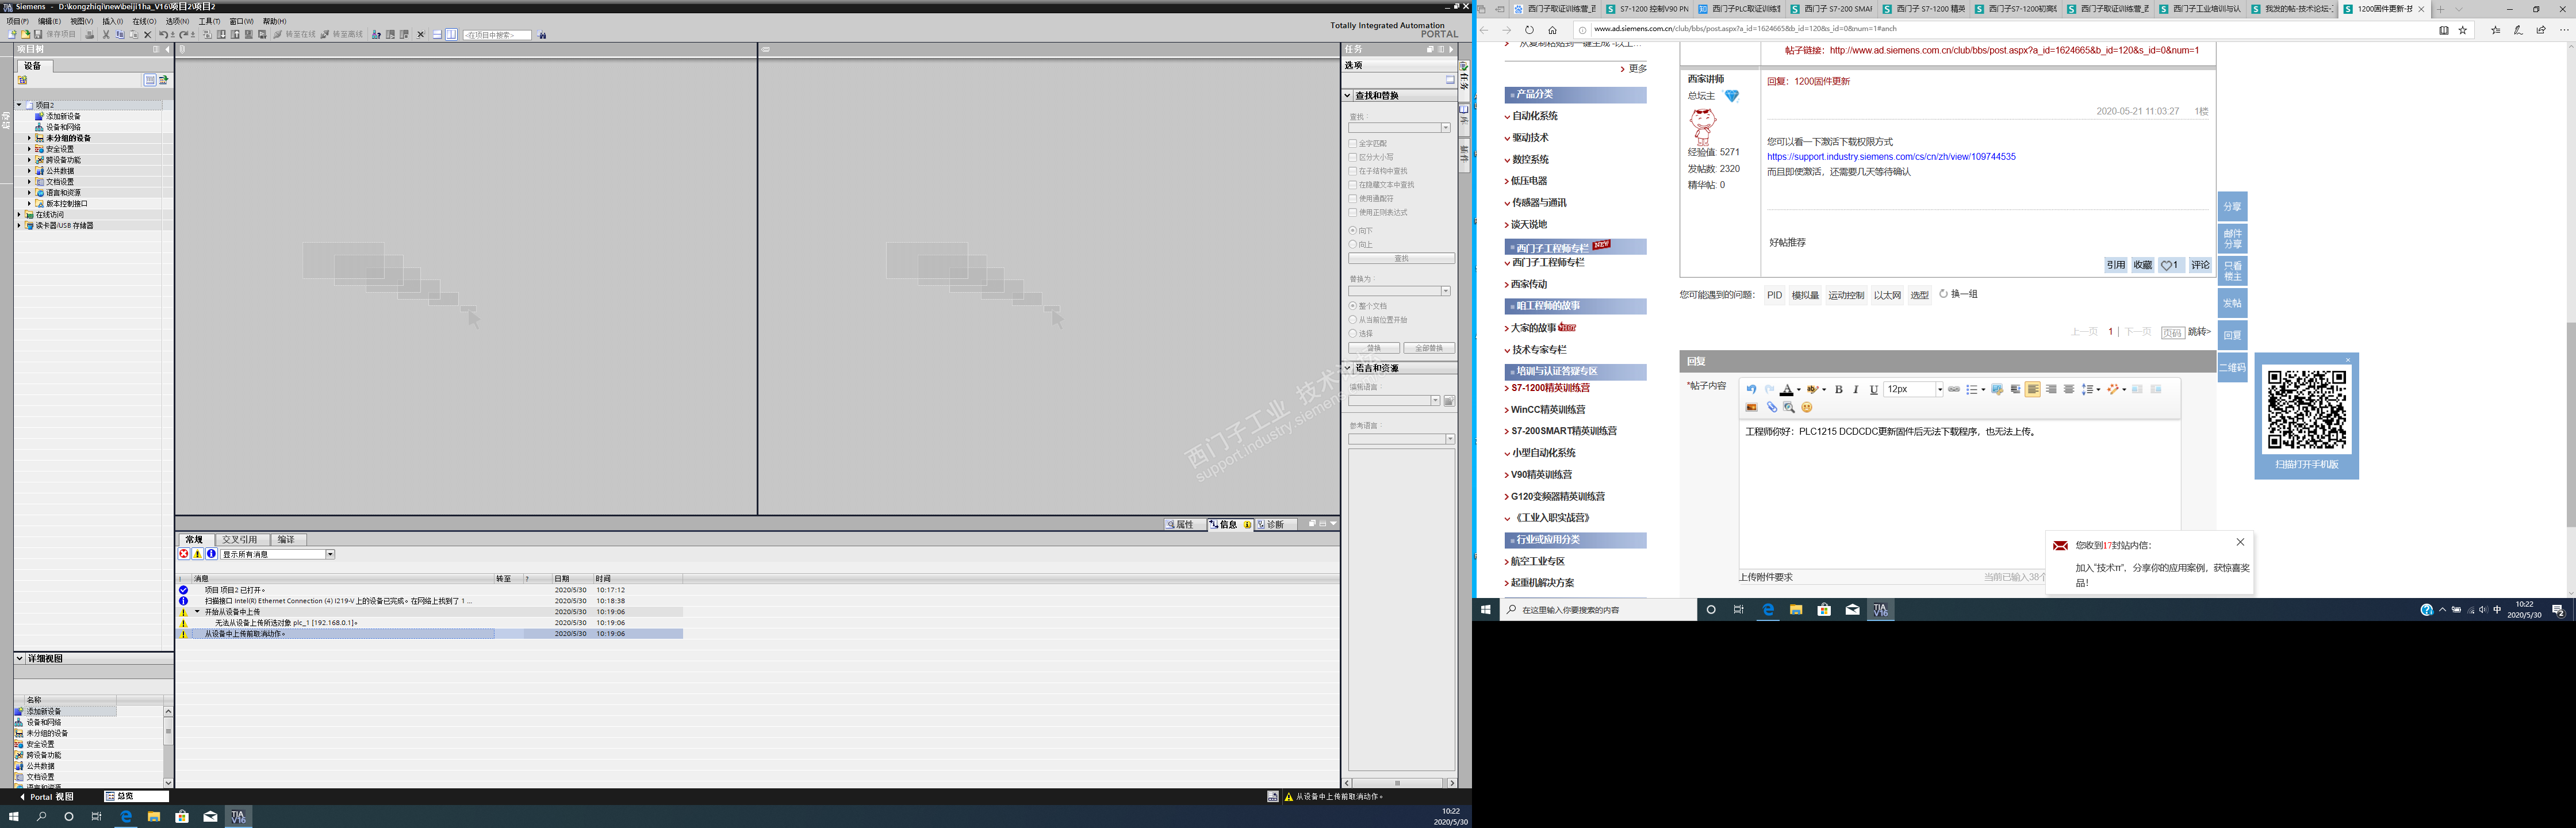Open the 在线(O) menu
Viewport: 2576px width, 828px height.
pos(144,21)
